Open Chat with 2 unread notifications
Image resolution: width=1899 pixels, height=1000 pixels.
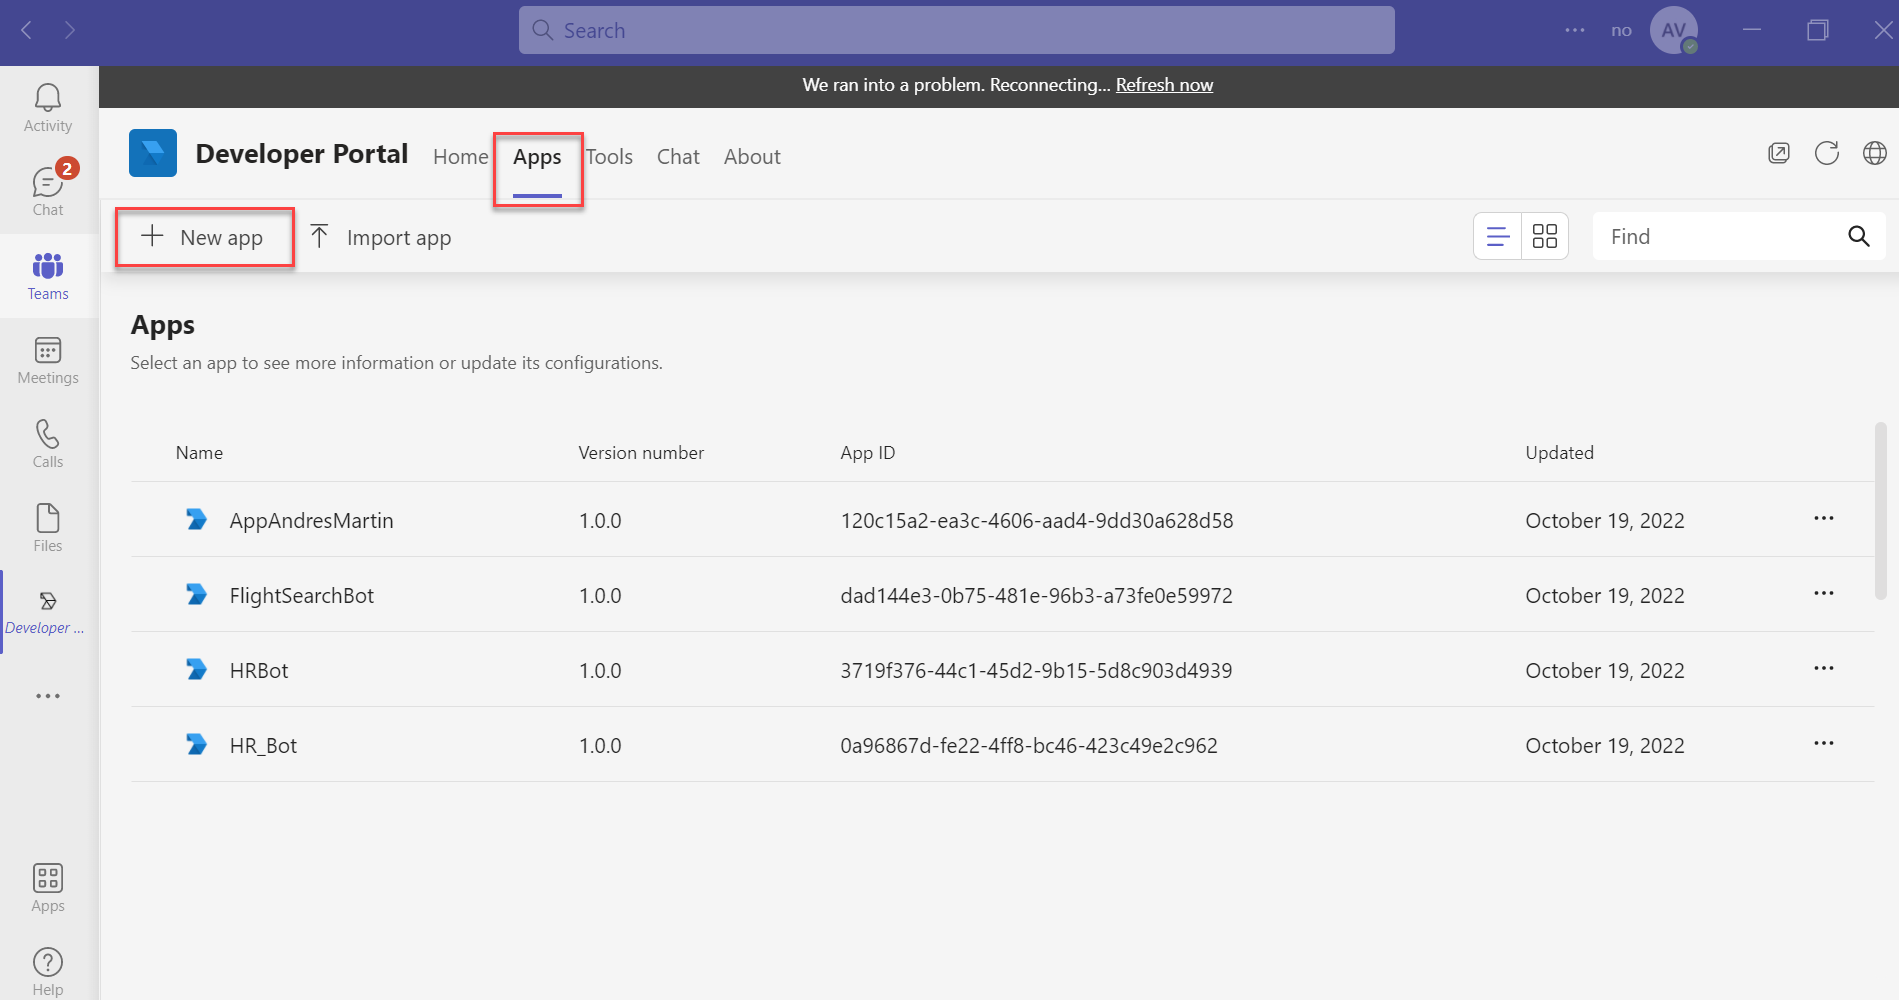(48, 192)
